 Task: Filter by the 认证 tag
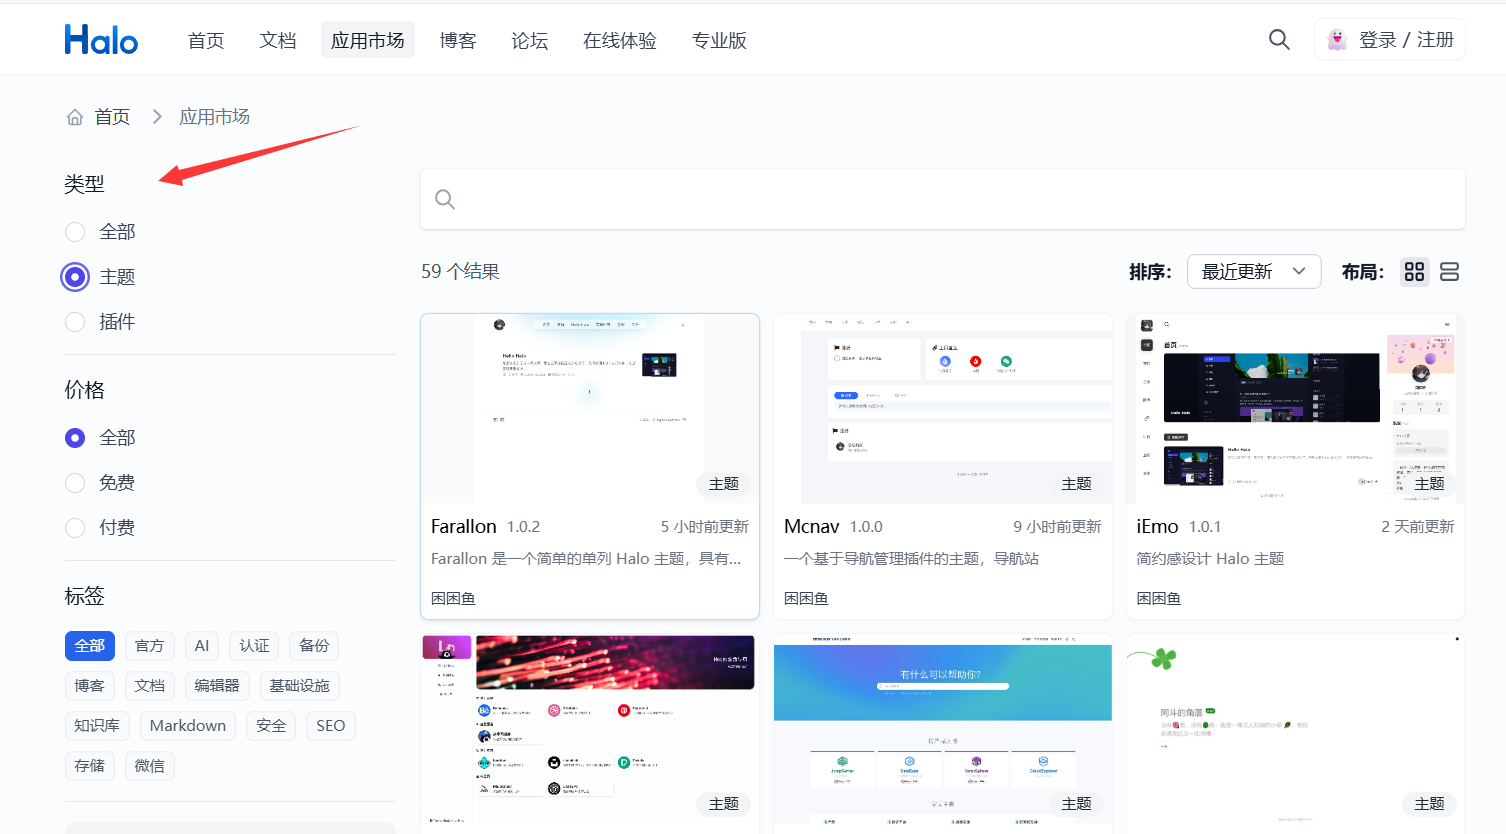point(254,646)
